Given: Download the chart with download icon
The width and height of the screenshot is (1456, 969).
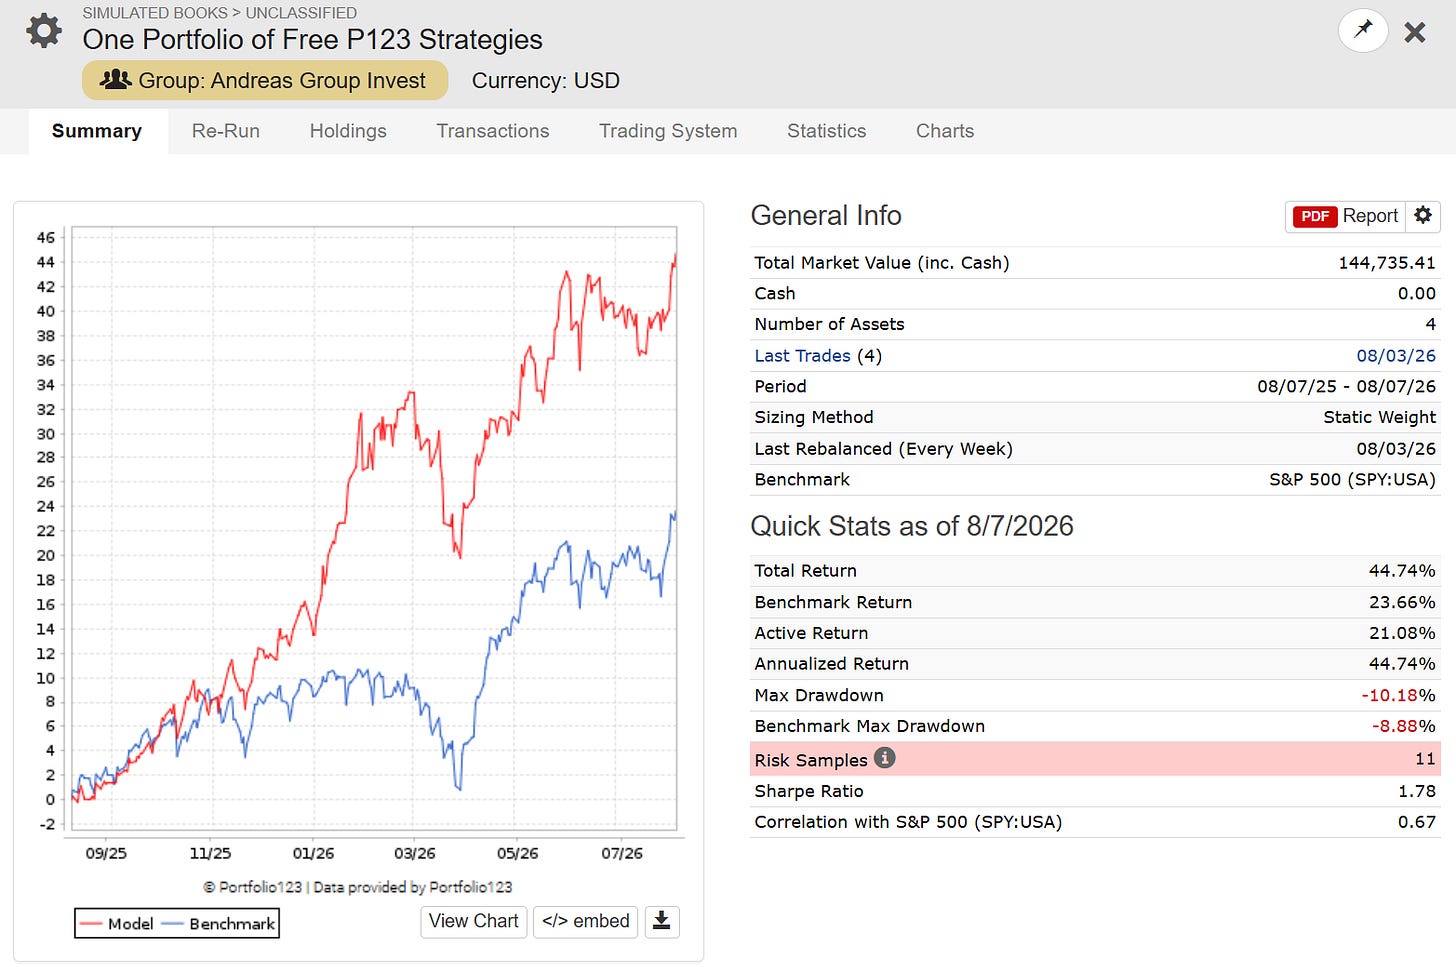Looking at the screenshot, I should click(x=662, y=921).
